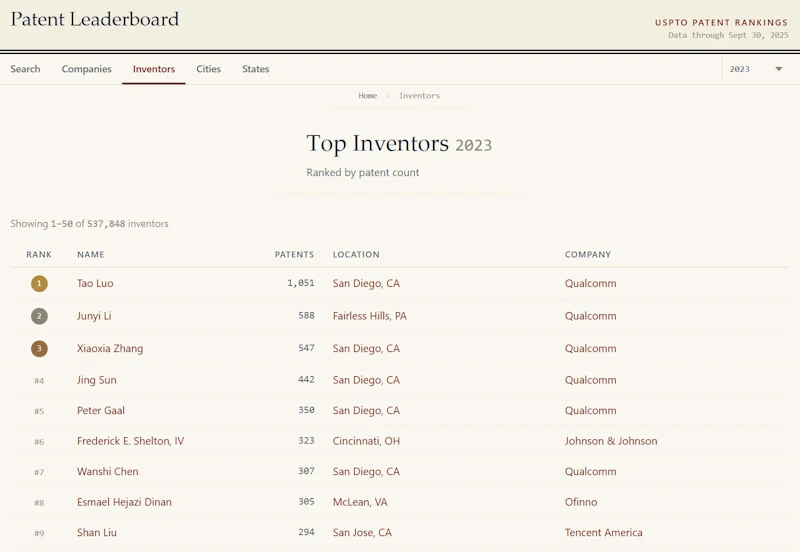Click the bronze rank 3 medal badge
This screenshot has height=552, width=800.
tap(39, 349)
